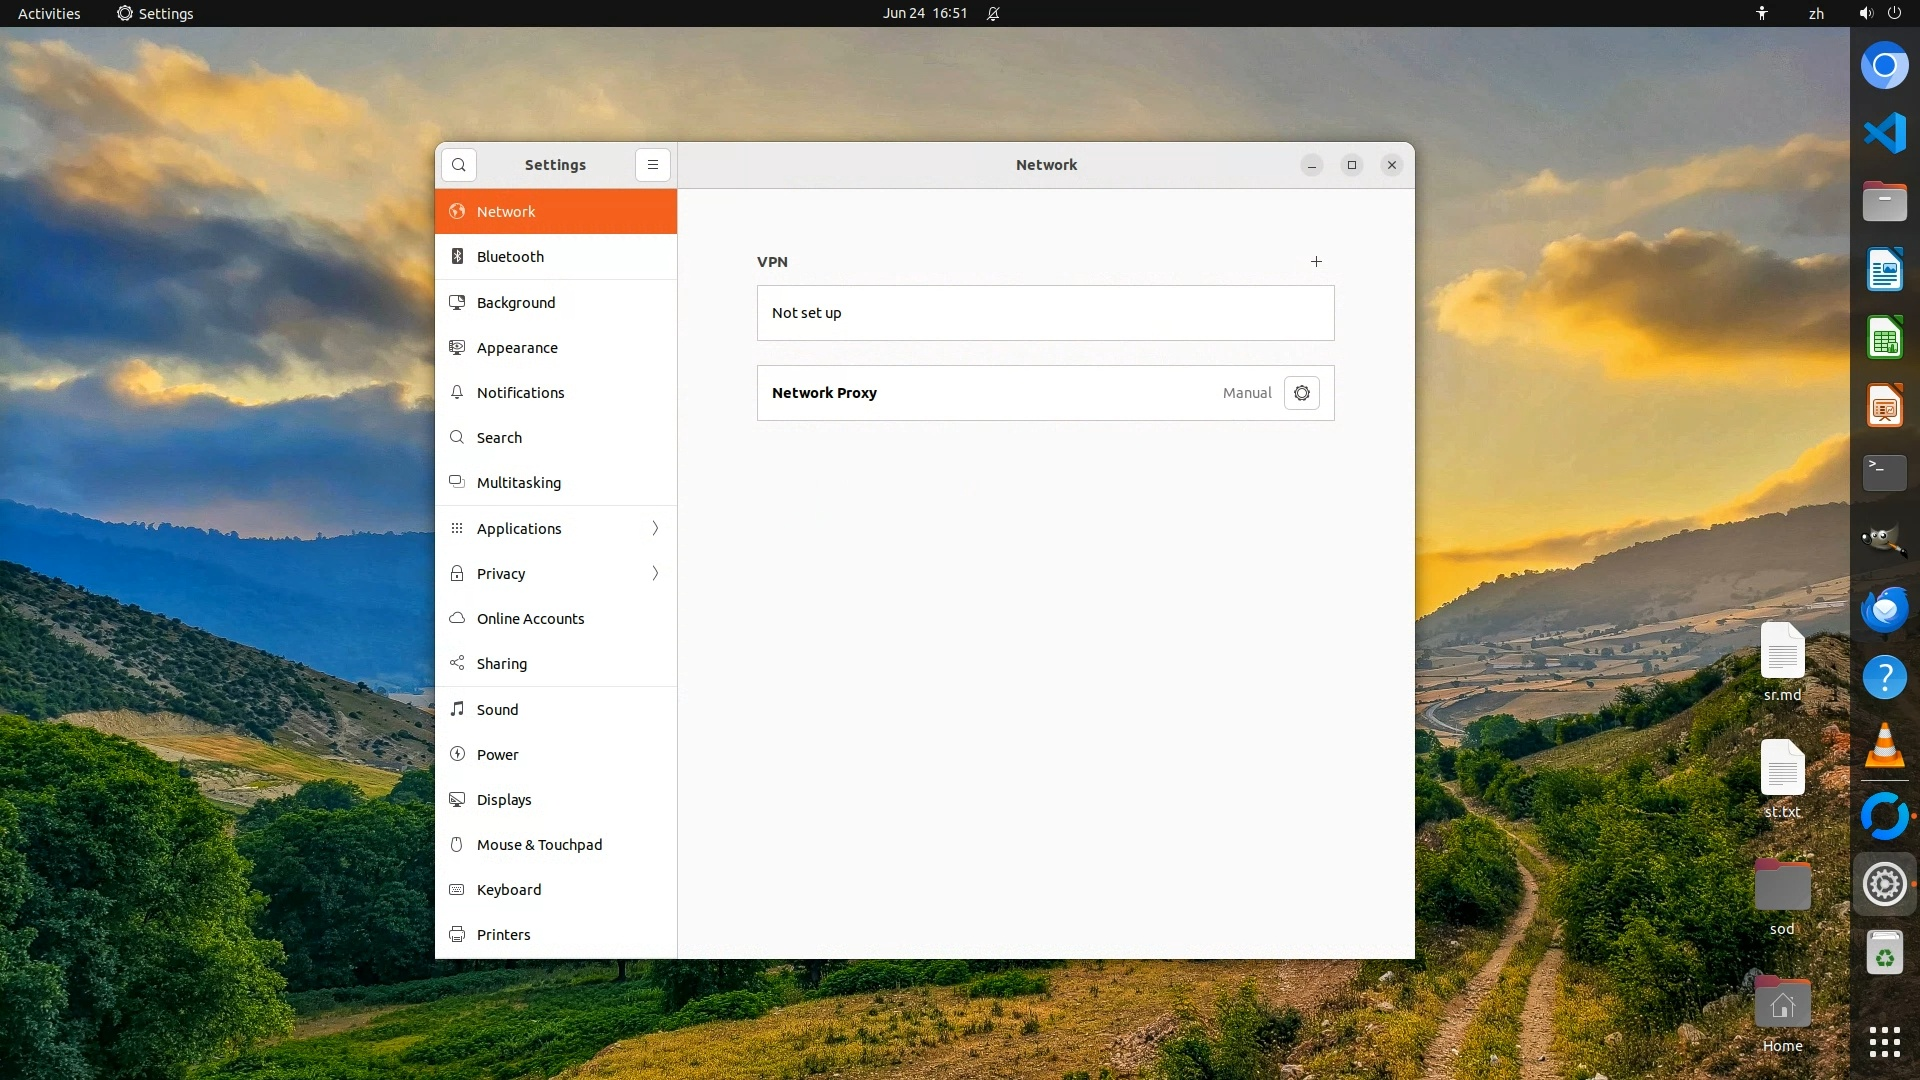Click the Activities button

(x=49, y=14)
